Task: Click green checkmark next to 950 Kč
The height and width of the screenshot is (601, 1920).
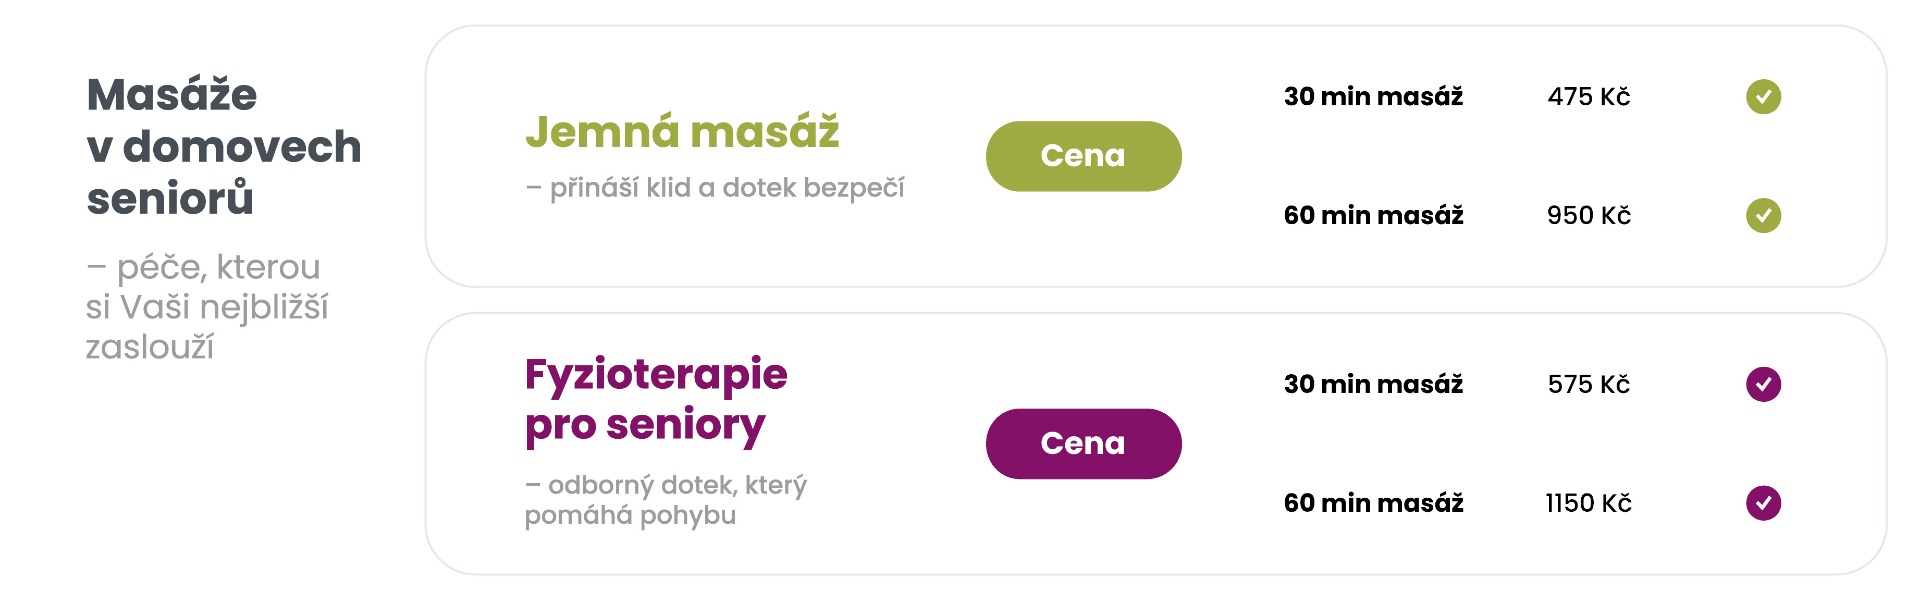Action: pyautogui.click(x=1763, y=215)
